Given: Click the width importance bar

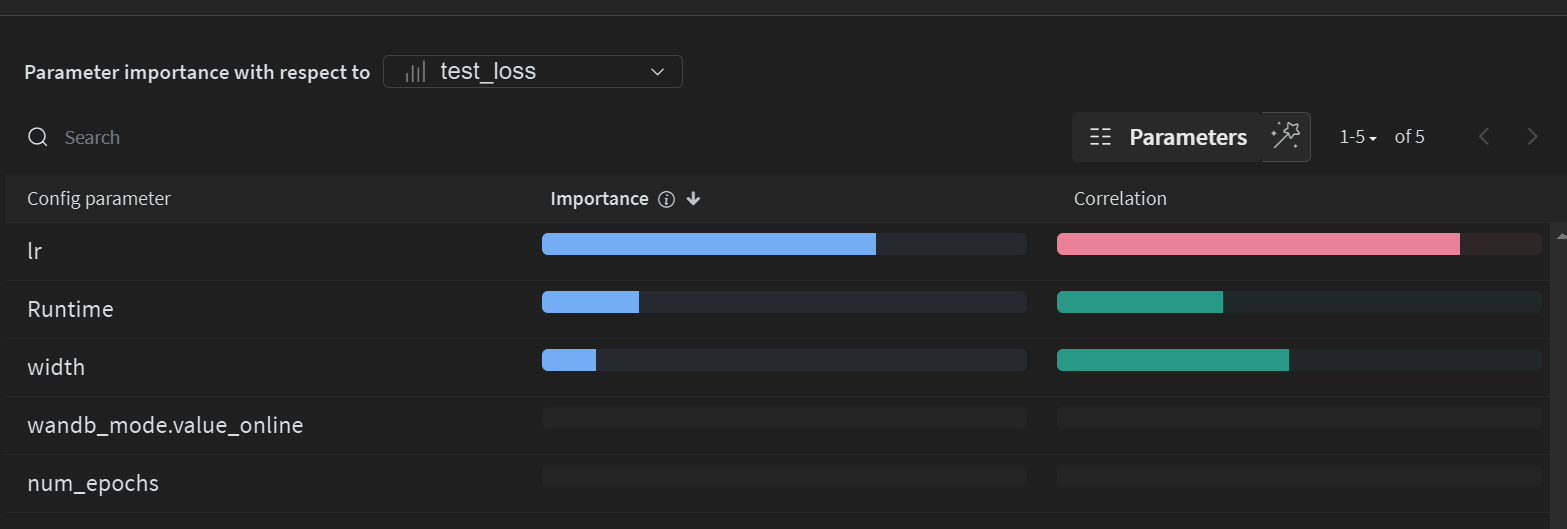Looking at the screenshot, I should pyautogui.click(x=570, y=360).
